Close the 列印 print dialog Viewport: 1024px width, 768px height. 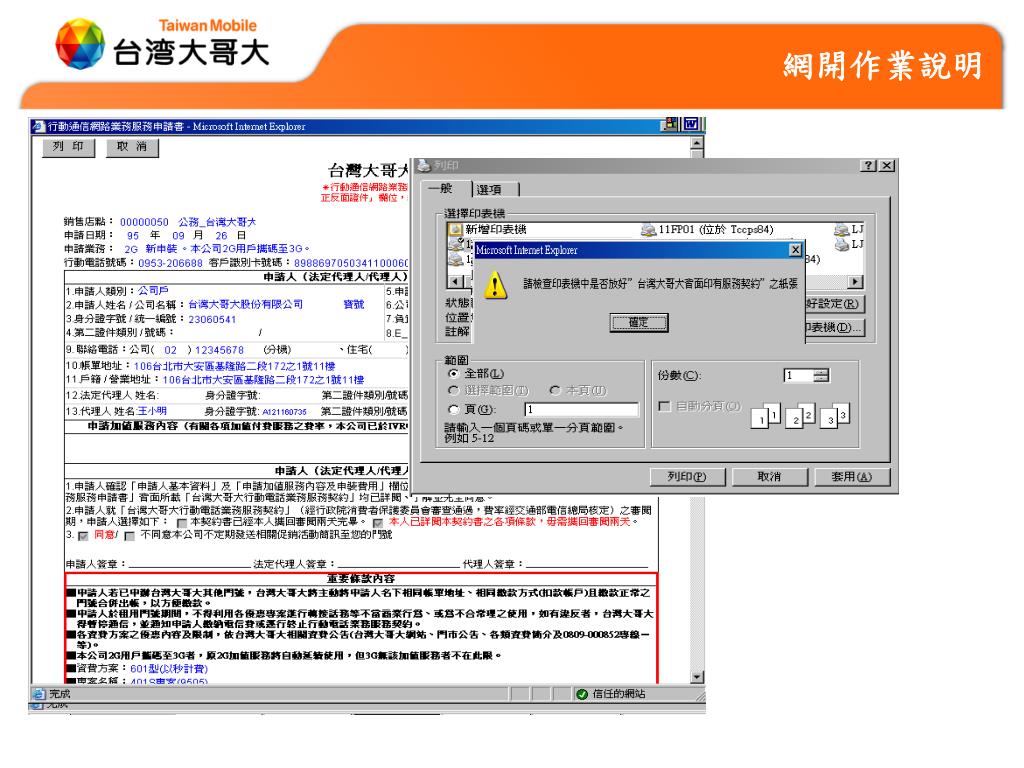tap(886, 166)
